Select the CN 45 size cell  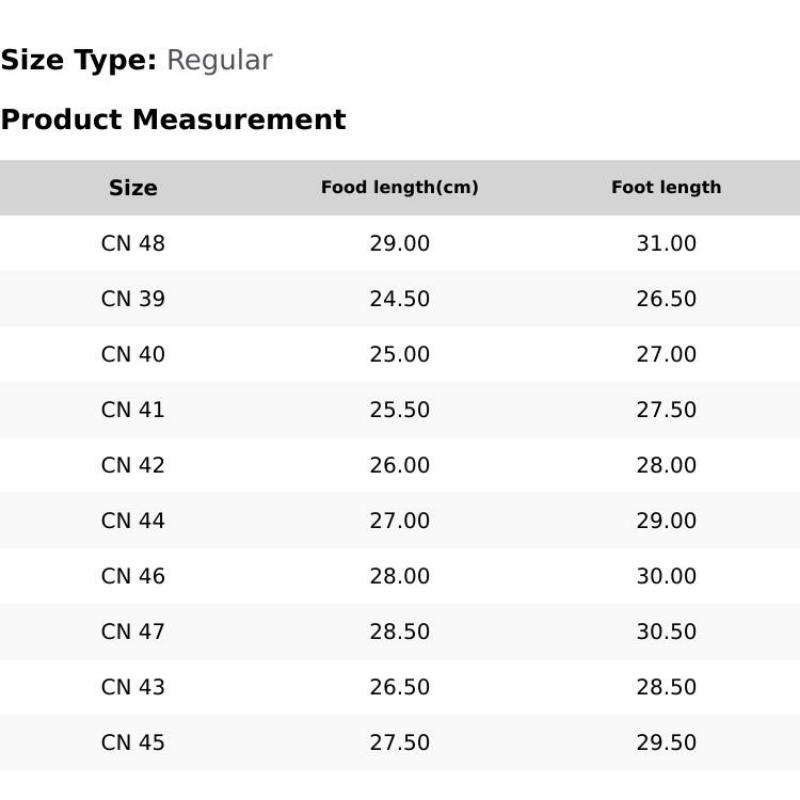click(133, 743)
